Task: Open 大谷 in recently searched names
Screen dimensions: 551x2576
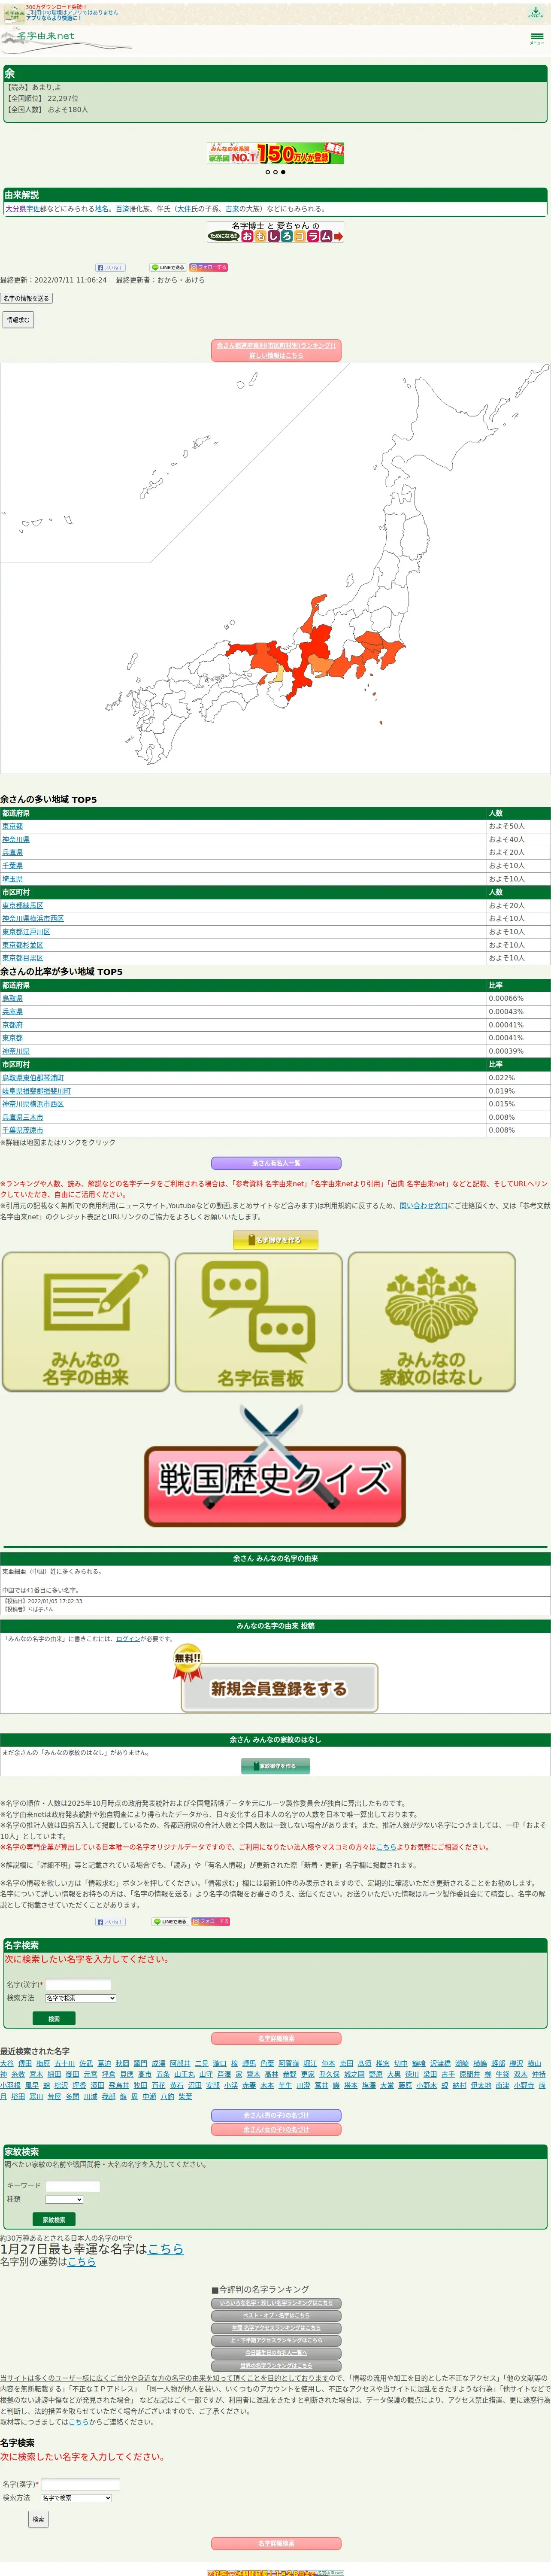Action: [7, 2063]
